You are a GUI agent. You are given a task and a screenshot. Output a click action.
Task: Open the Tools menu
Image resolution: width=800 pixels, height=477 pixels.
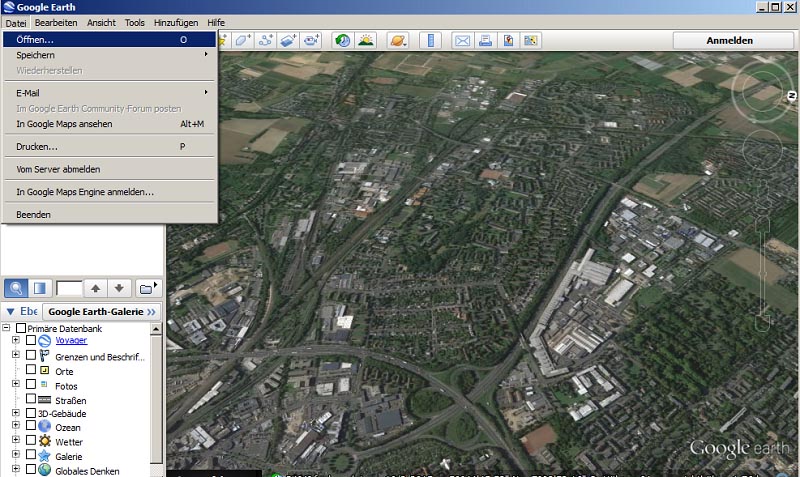[x=135, y=22]
